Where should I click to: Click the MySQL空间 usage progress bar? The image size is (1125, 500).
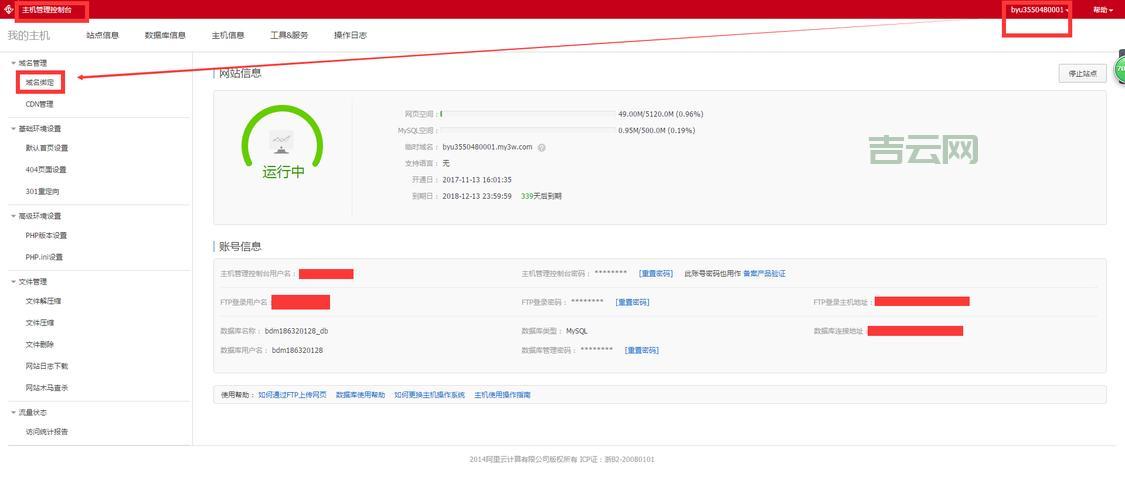pyautogui.click(x=527, y=131)
